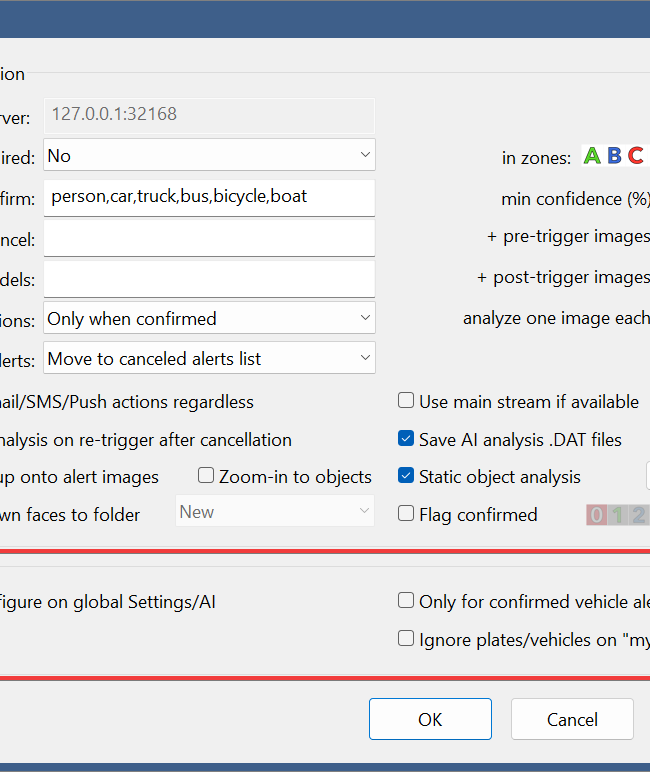The image size is (650, 772).
Task: Click the object list field with person,car,truck
Action: point(209,197)
